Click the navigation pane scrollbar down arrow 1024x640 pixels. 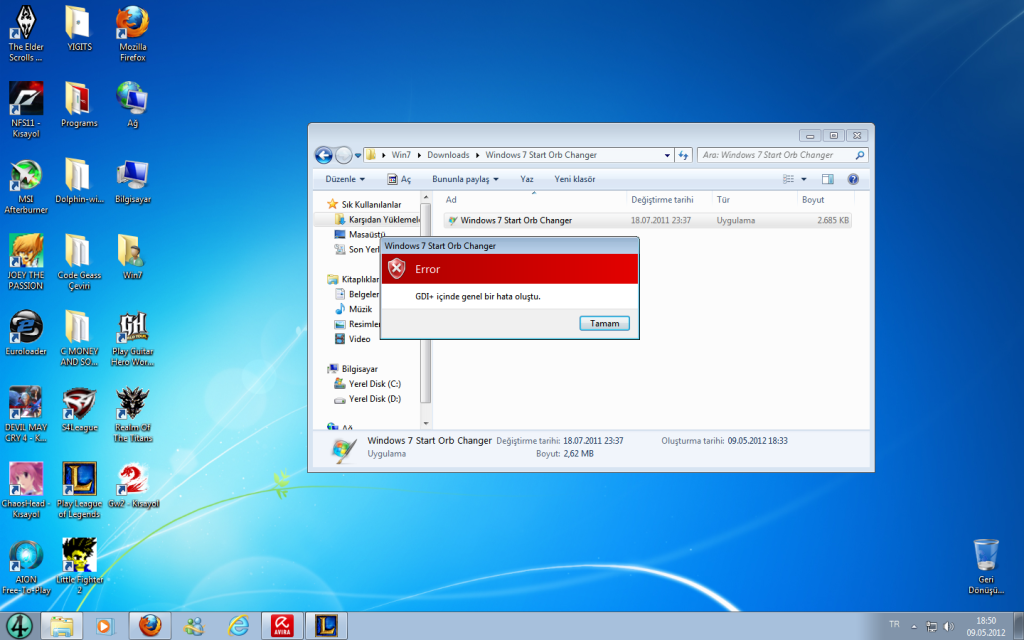pyautogui.click(x=426, y=424)
